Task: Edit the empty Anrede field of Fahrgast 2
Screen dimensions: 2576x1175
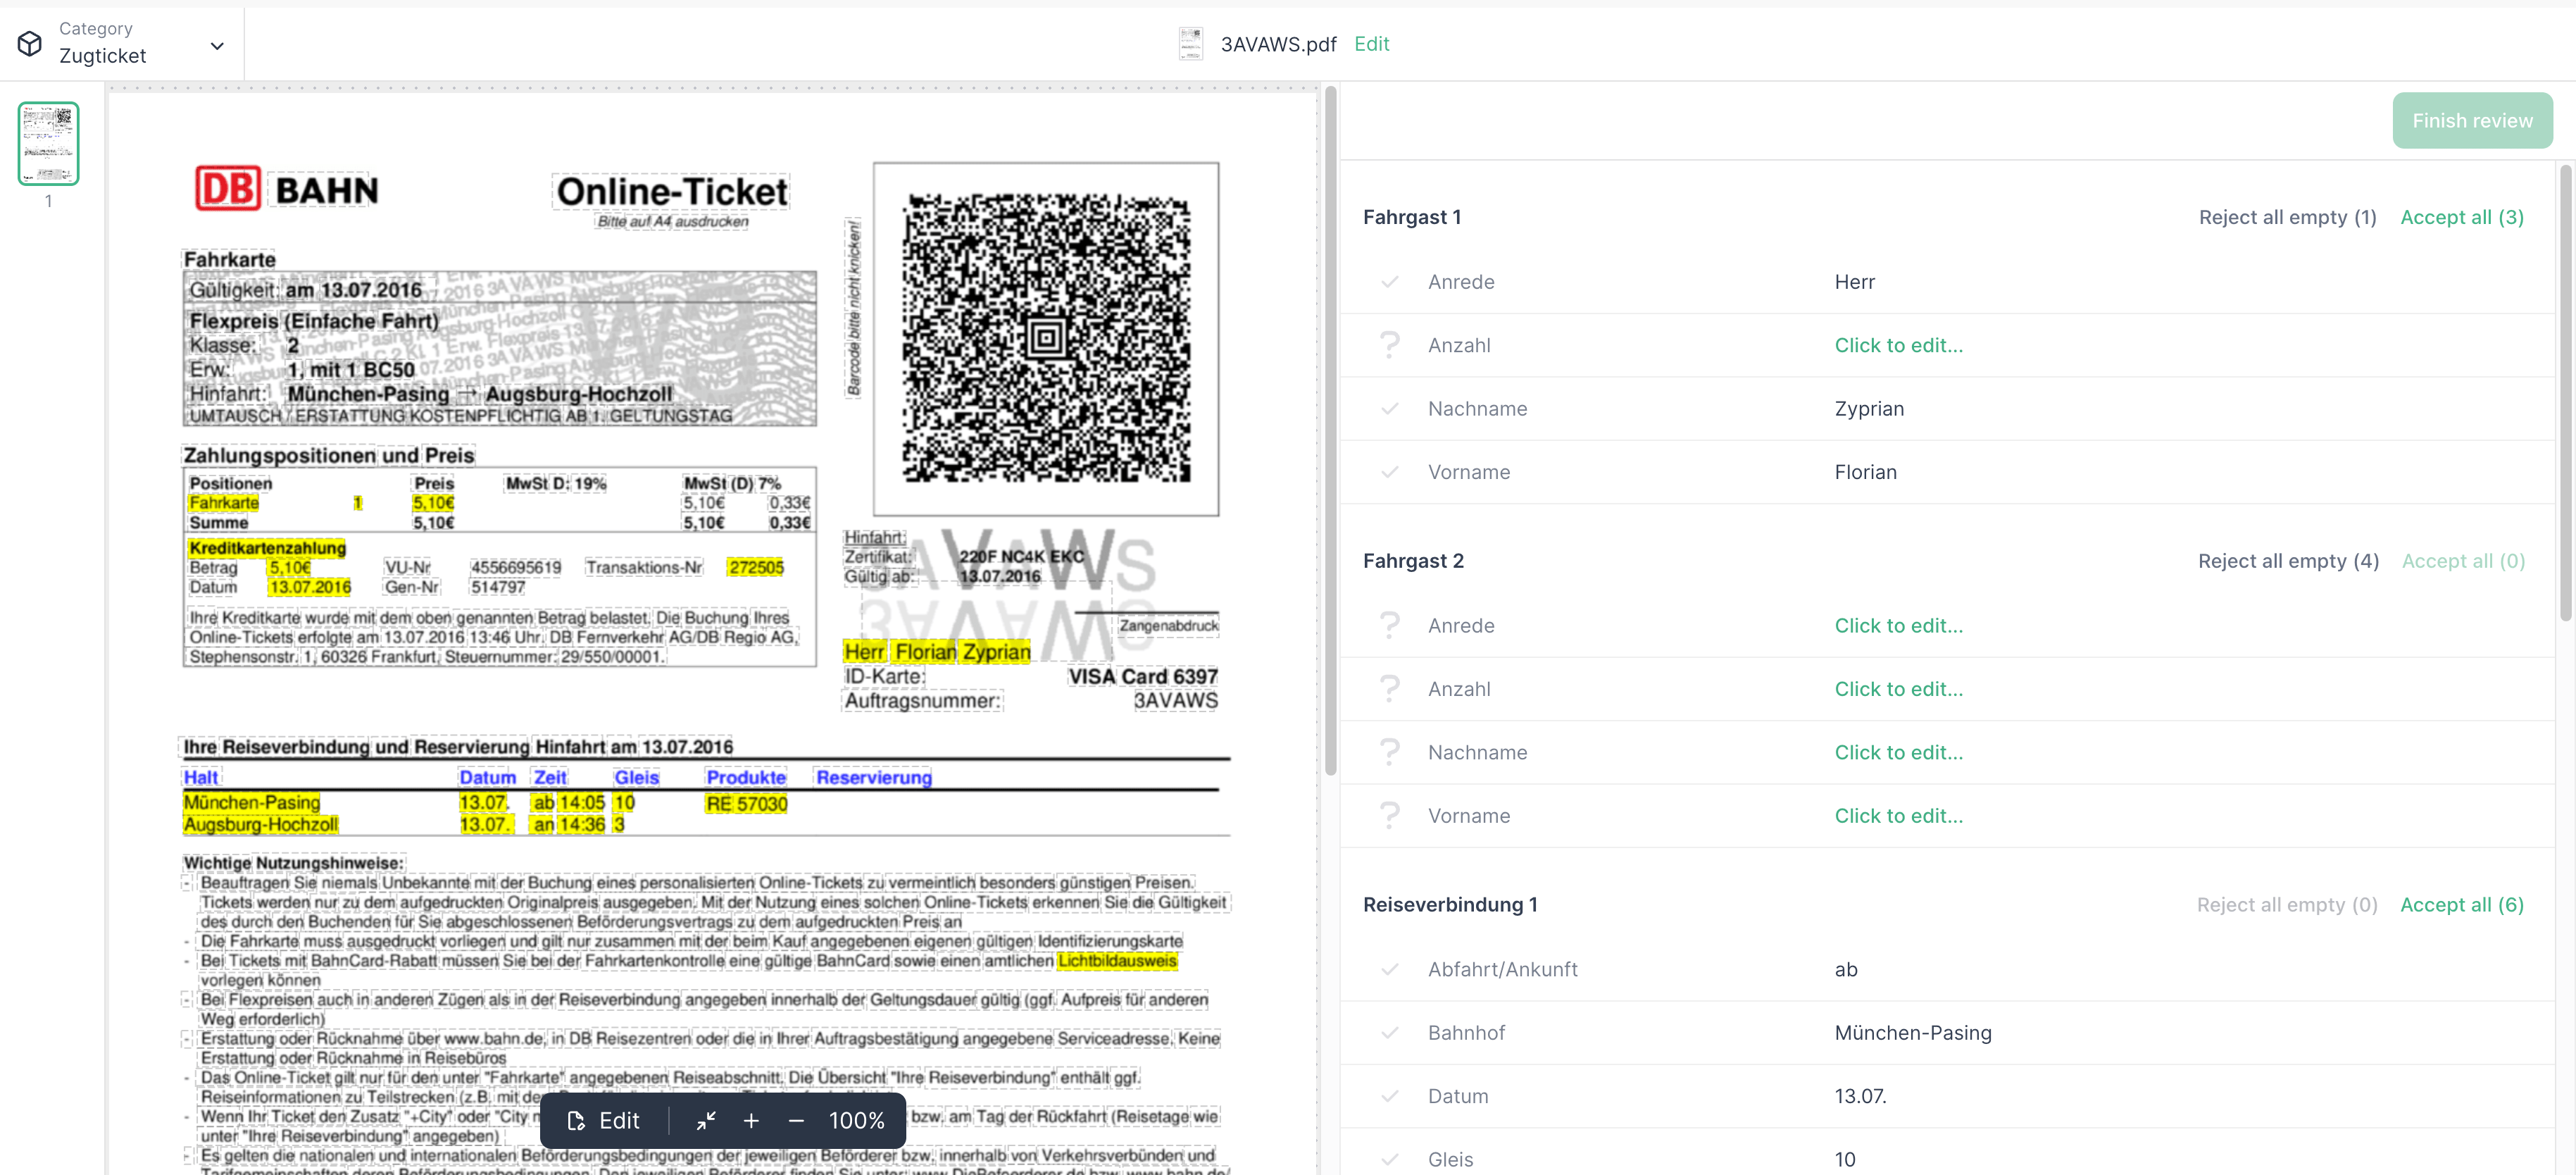Action: pyautogui.click(x=1898, y=626)
